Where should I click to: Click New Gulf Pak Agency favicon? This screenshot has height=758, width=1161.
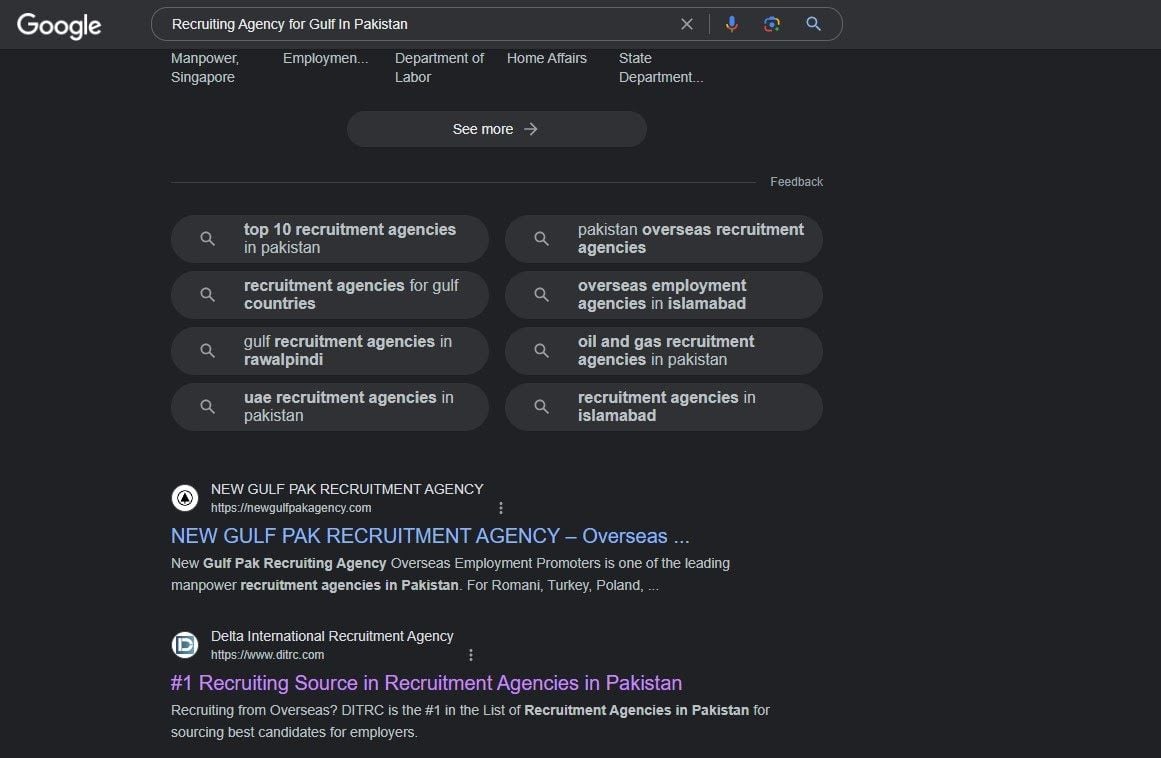click(185, 498)
